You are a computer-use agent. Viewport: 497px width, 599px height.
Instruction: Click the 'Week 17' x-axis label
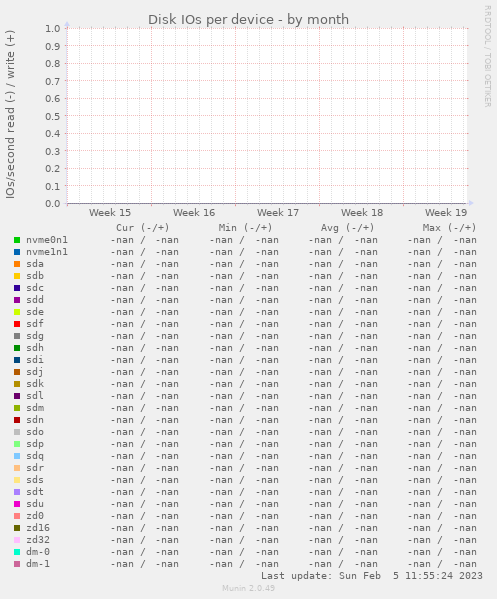(x=278, y=213)
